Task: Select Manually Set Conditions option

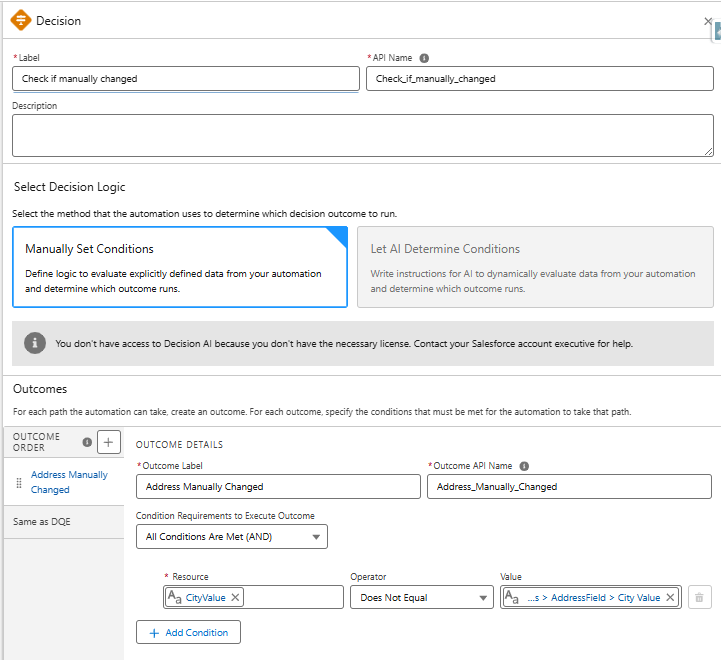Action: point(180,267)
